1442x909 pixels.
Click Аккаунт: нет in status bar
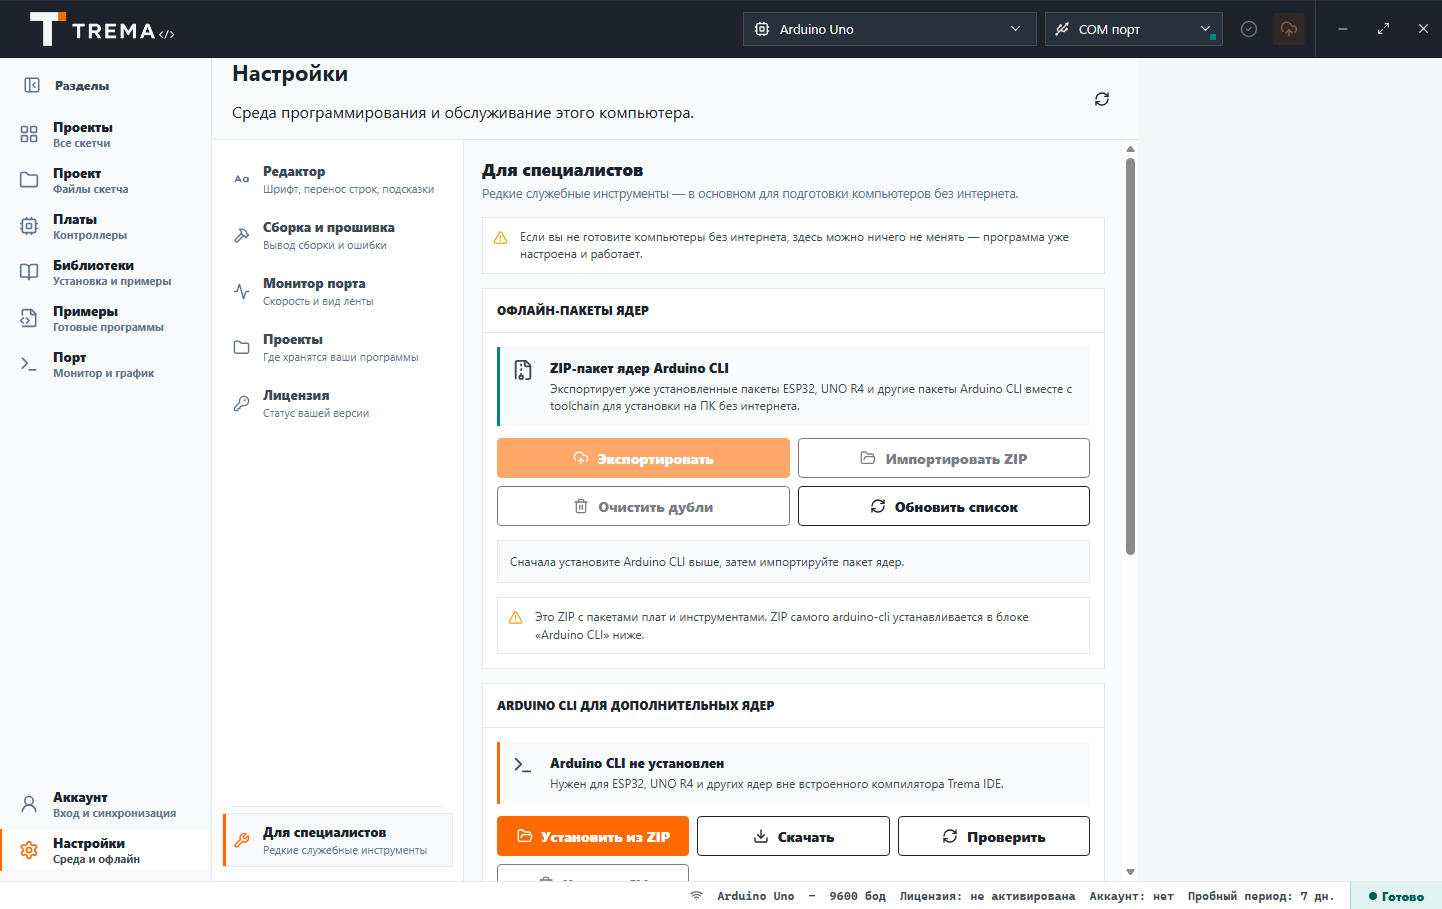pyautogui.click(x=1131, y=896)
